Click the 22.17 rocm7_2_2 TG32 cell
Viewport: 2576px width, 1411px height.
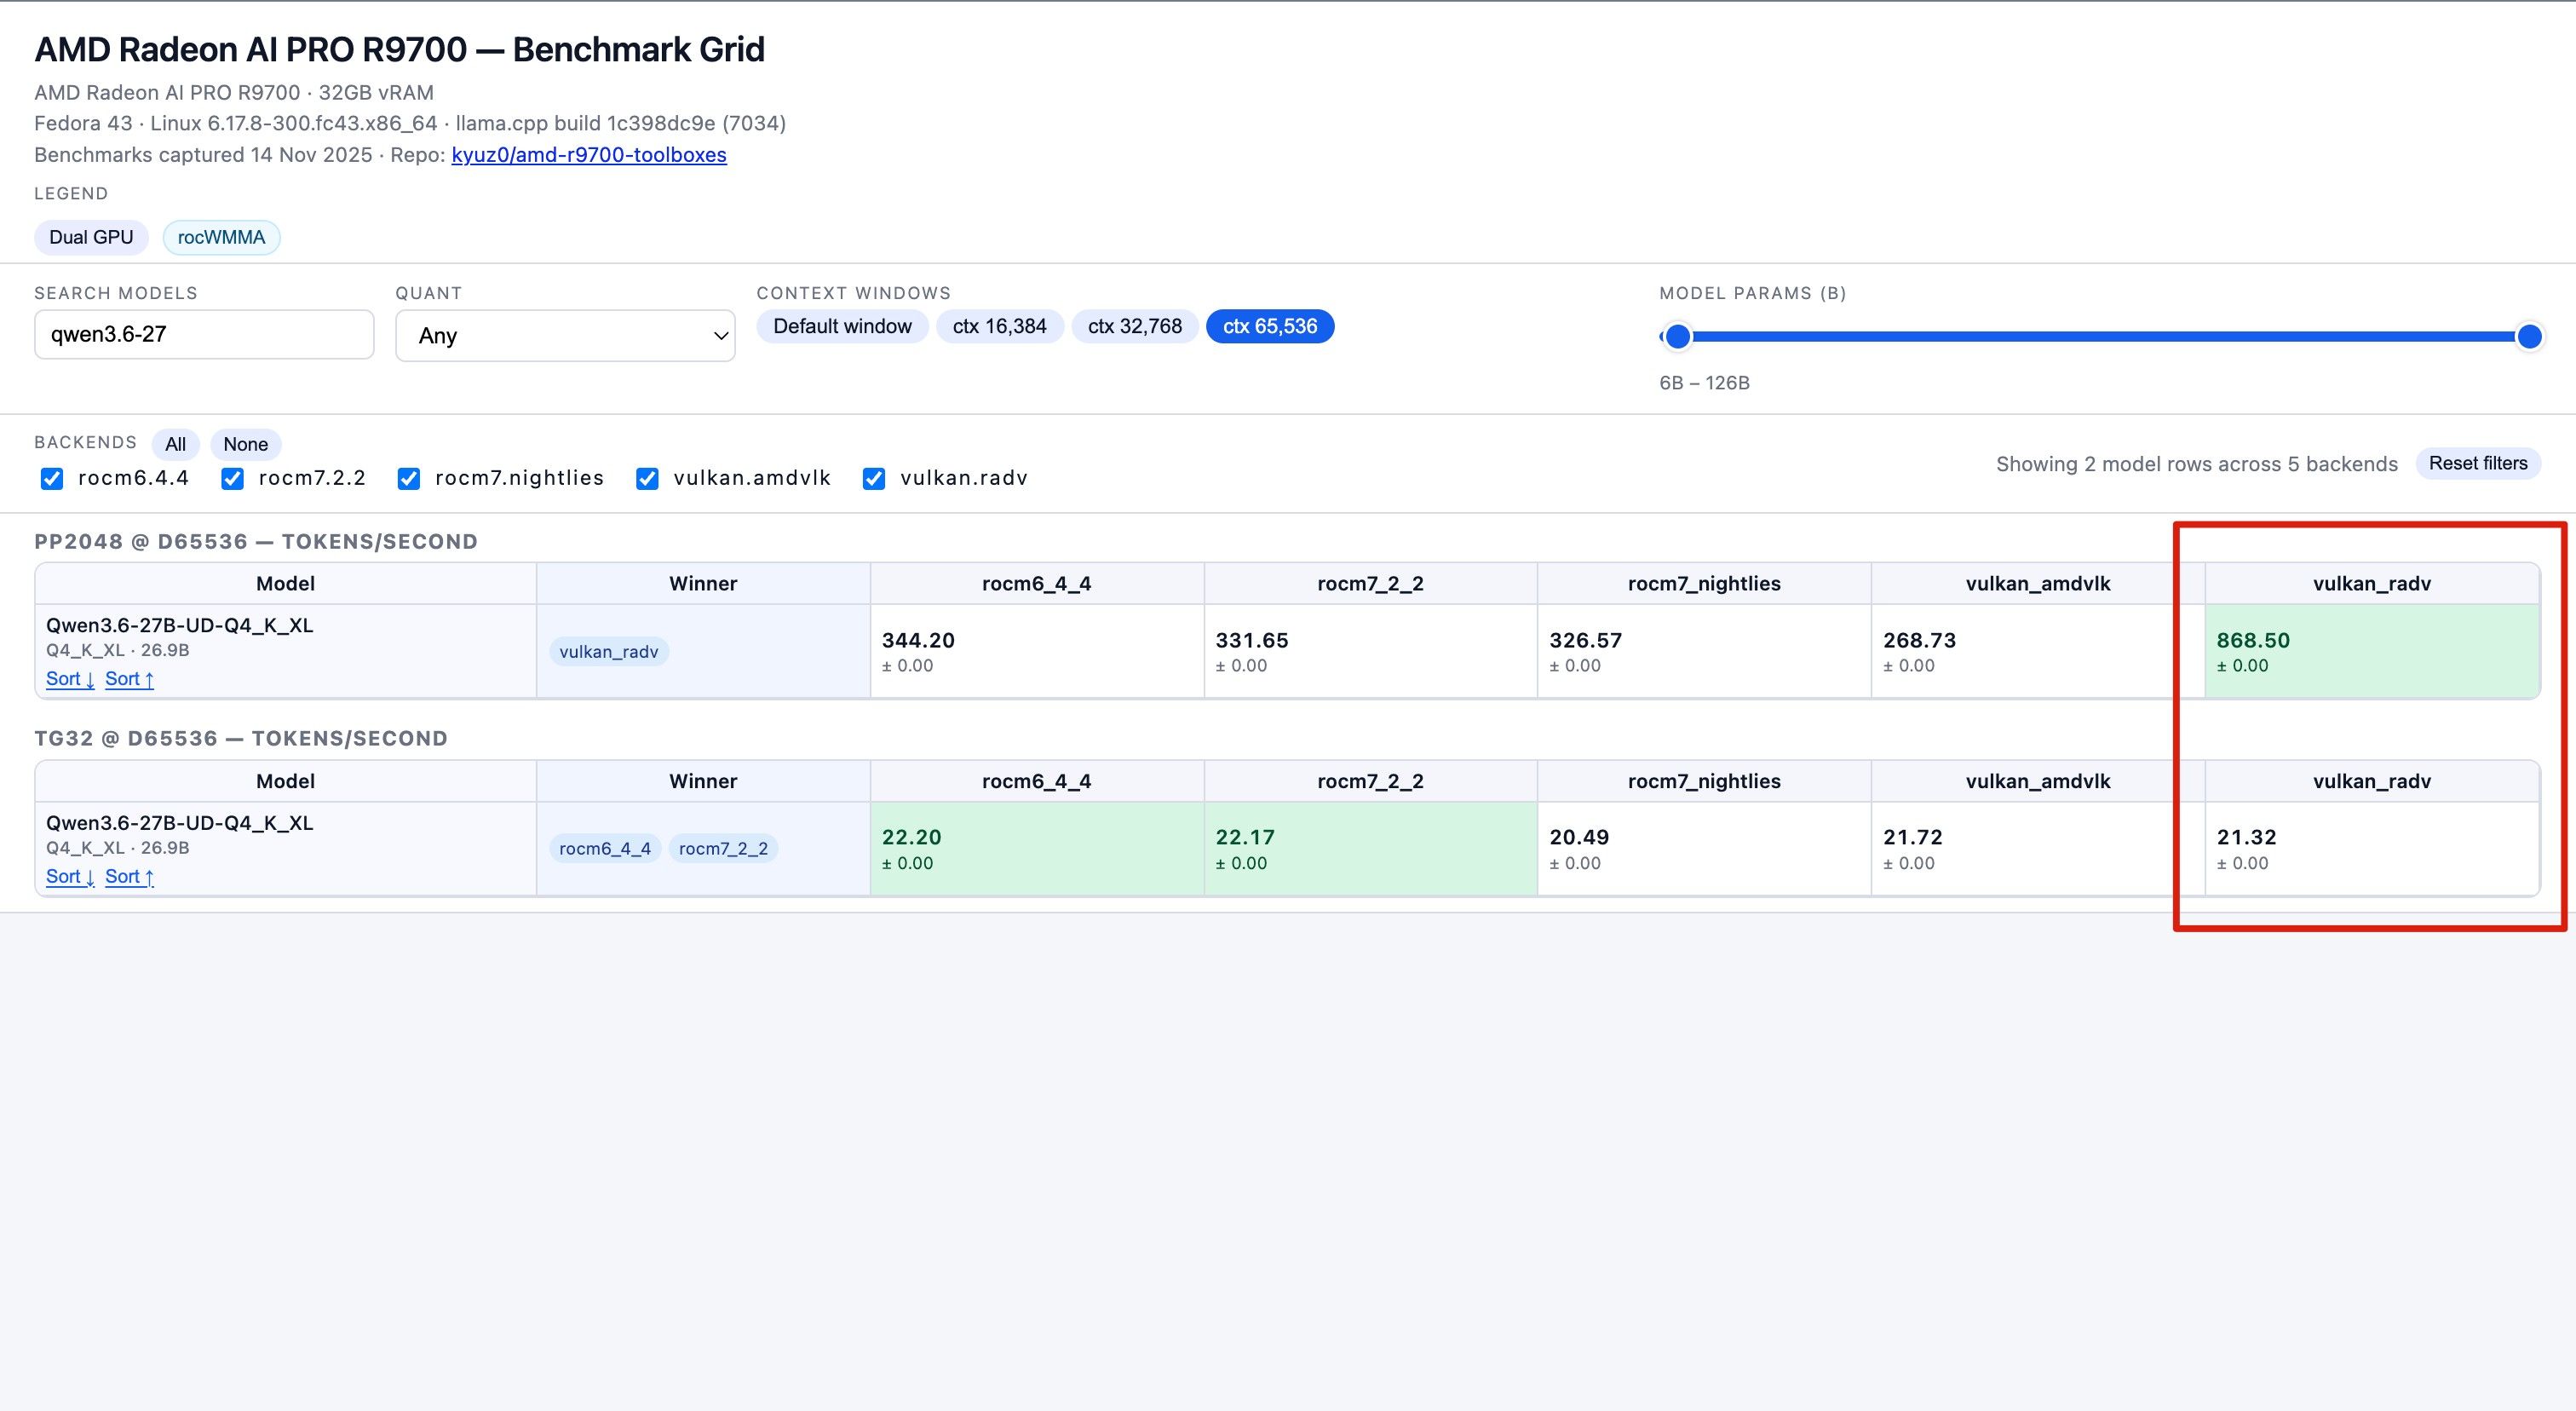(x=1371, y=849)
